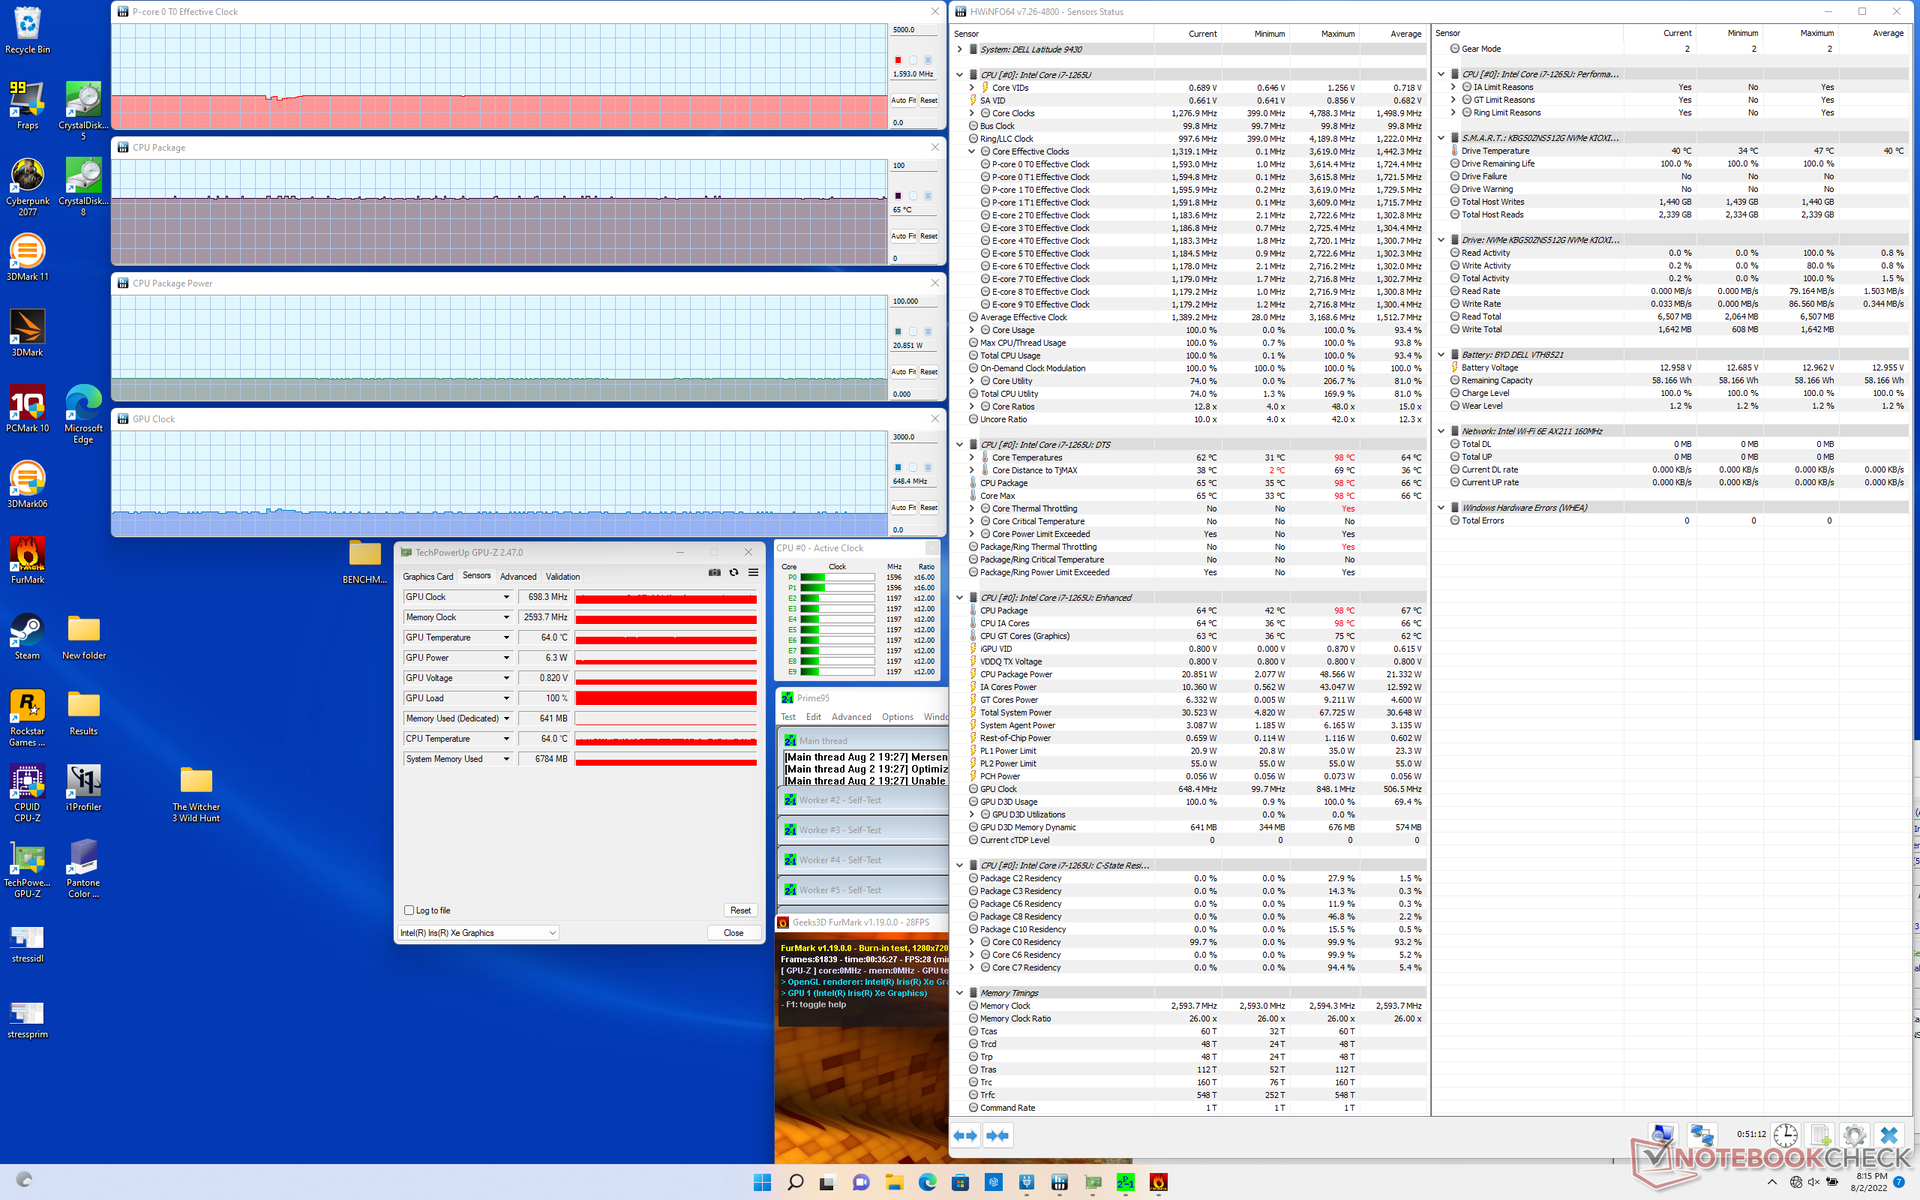1920x1200 pixels.
Task: Open the Rockstar Games launcher icon
Action: [x=27, y=717]
